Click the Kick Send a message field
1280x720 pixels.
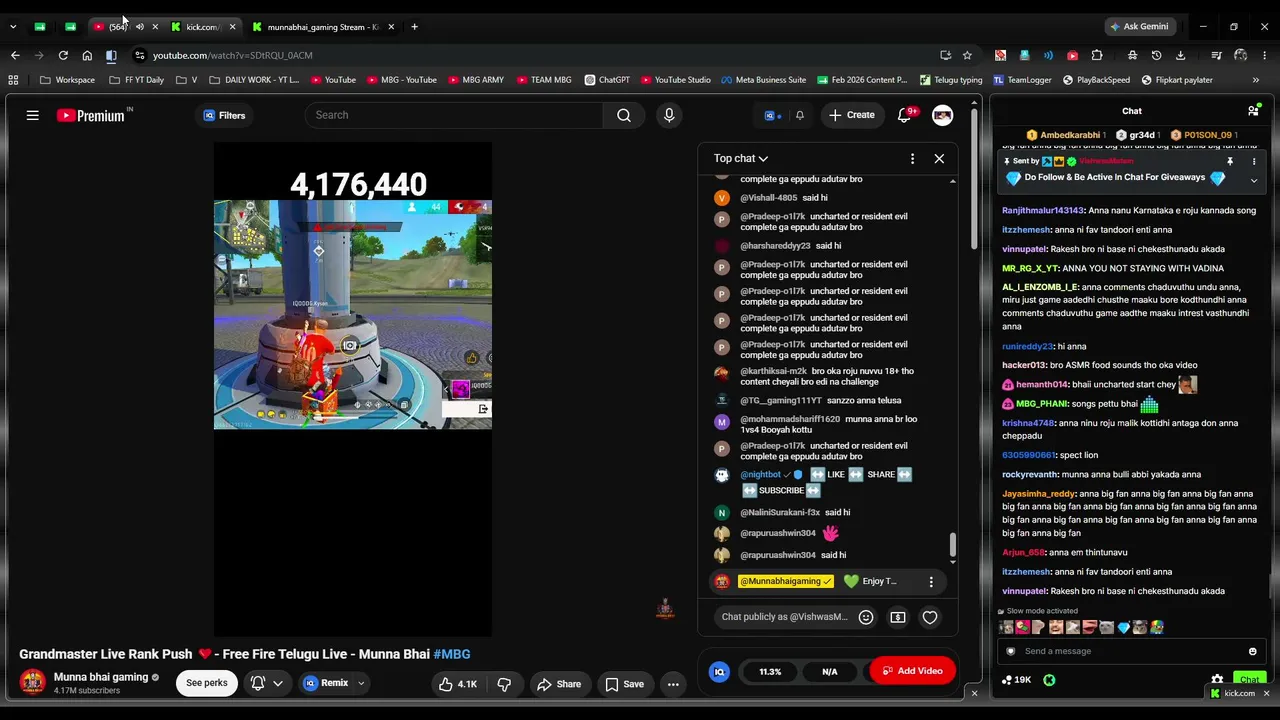click(1130, 651)
